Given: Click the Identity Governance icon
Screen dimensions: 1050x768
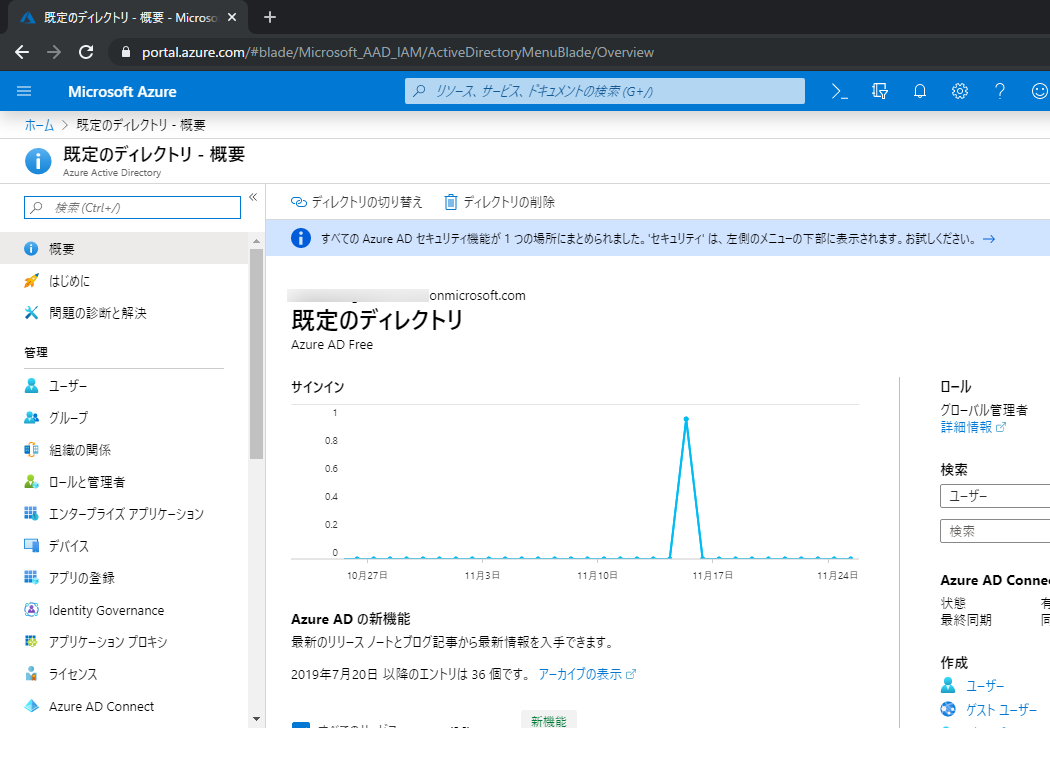Looking at the screenshot, I should (31, 610).
